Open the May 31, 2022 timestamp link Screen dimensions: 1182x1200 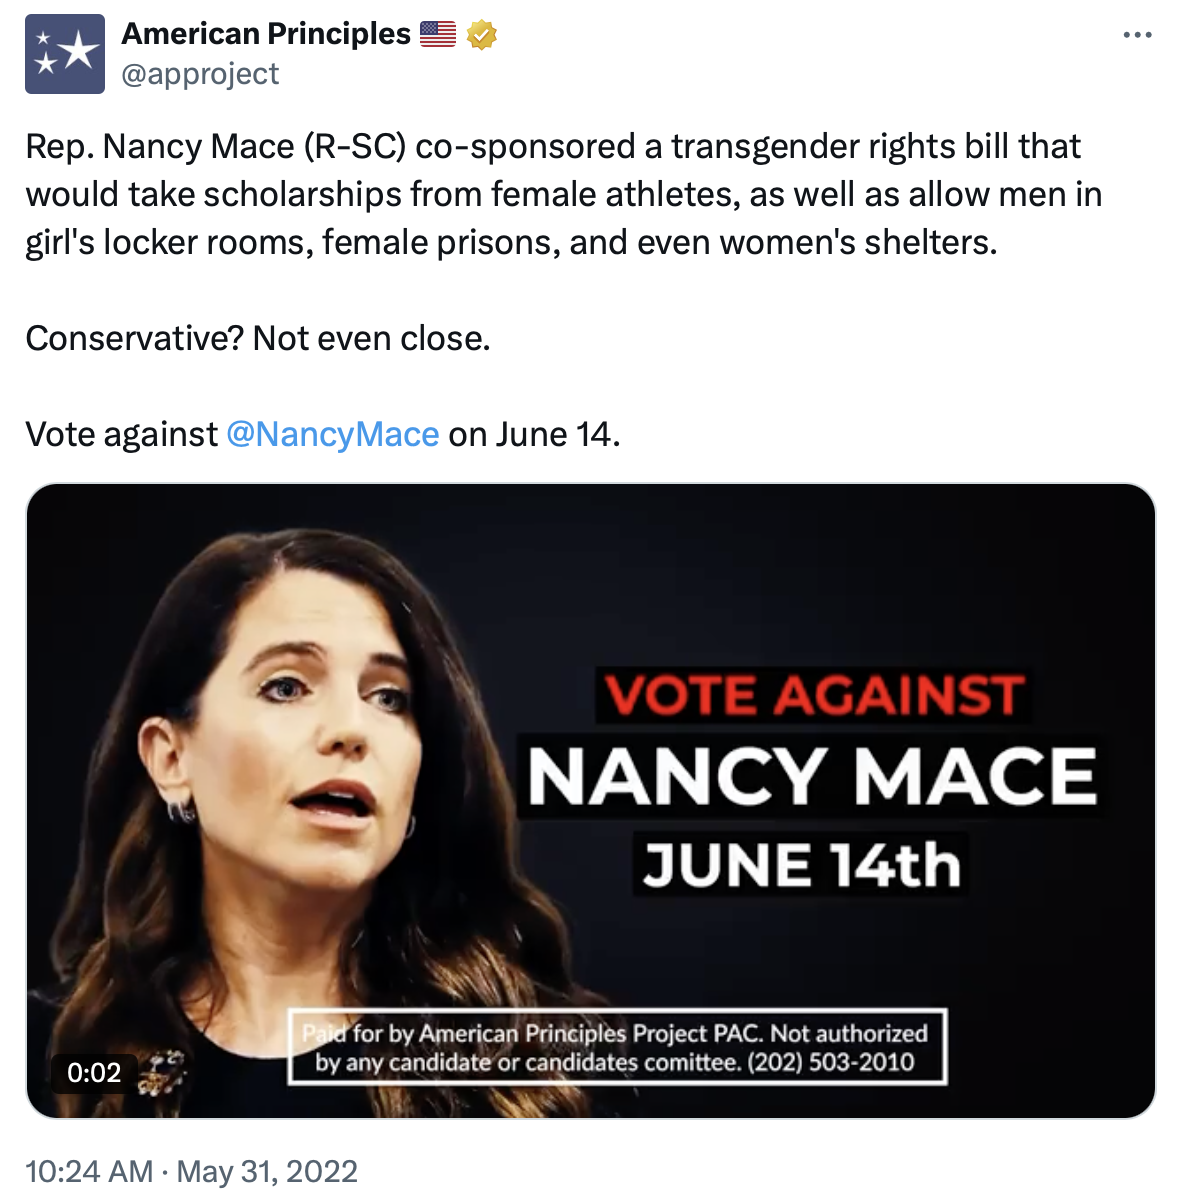[190, 1170]
